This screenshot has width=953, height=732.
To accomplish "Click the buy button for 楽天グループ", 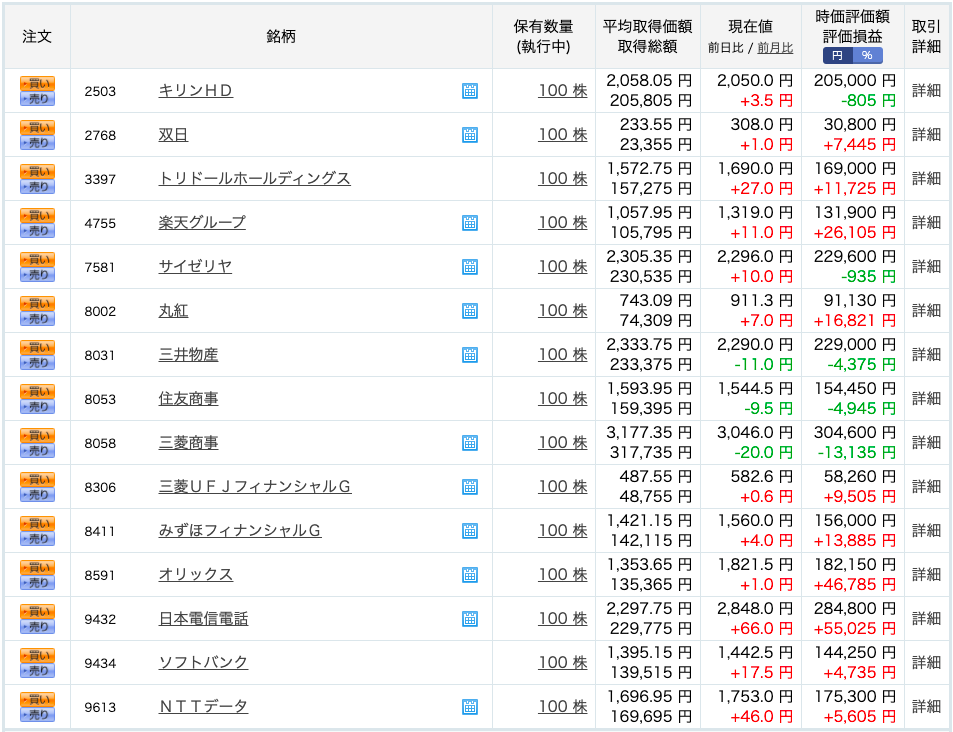I will click(37, 215).
